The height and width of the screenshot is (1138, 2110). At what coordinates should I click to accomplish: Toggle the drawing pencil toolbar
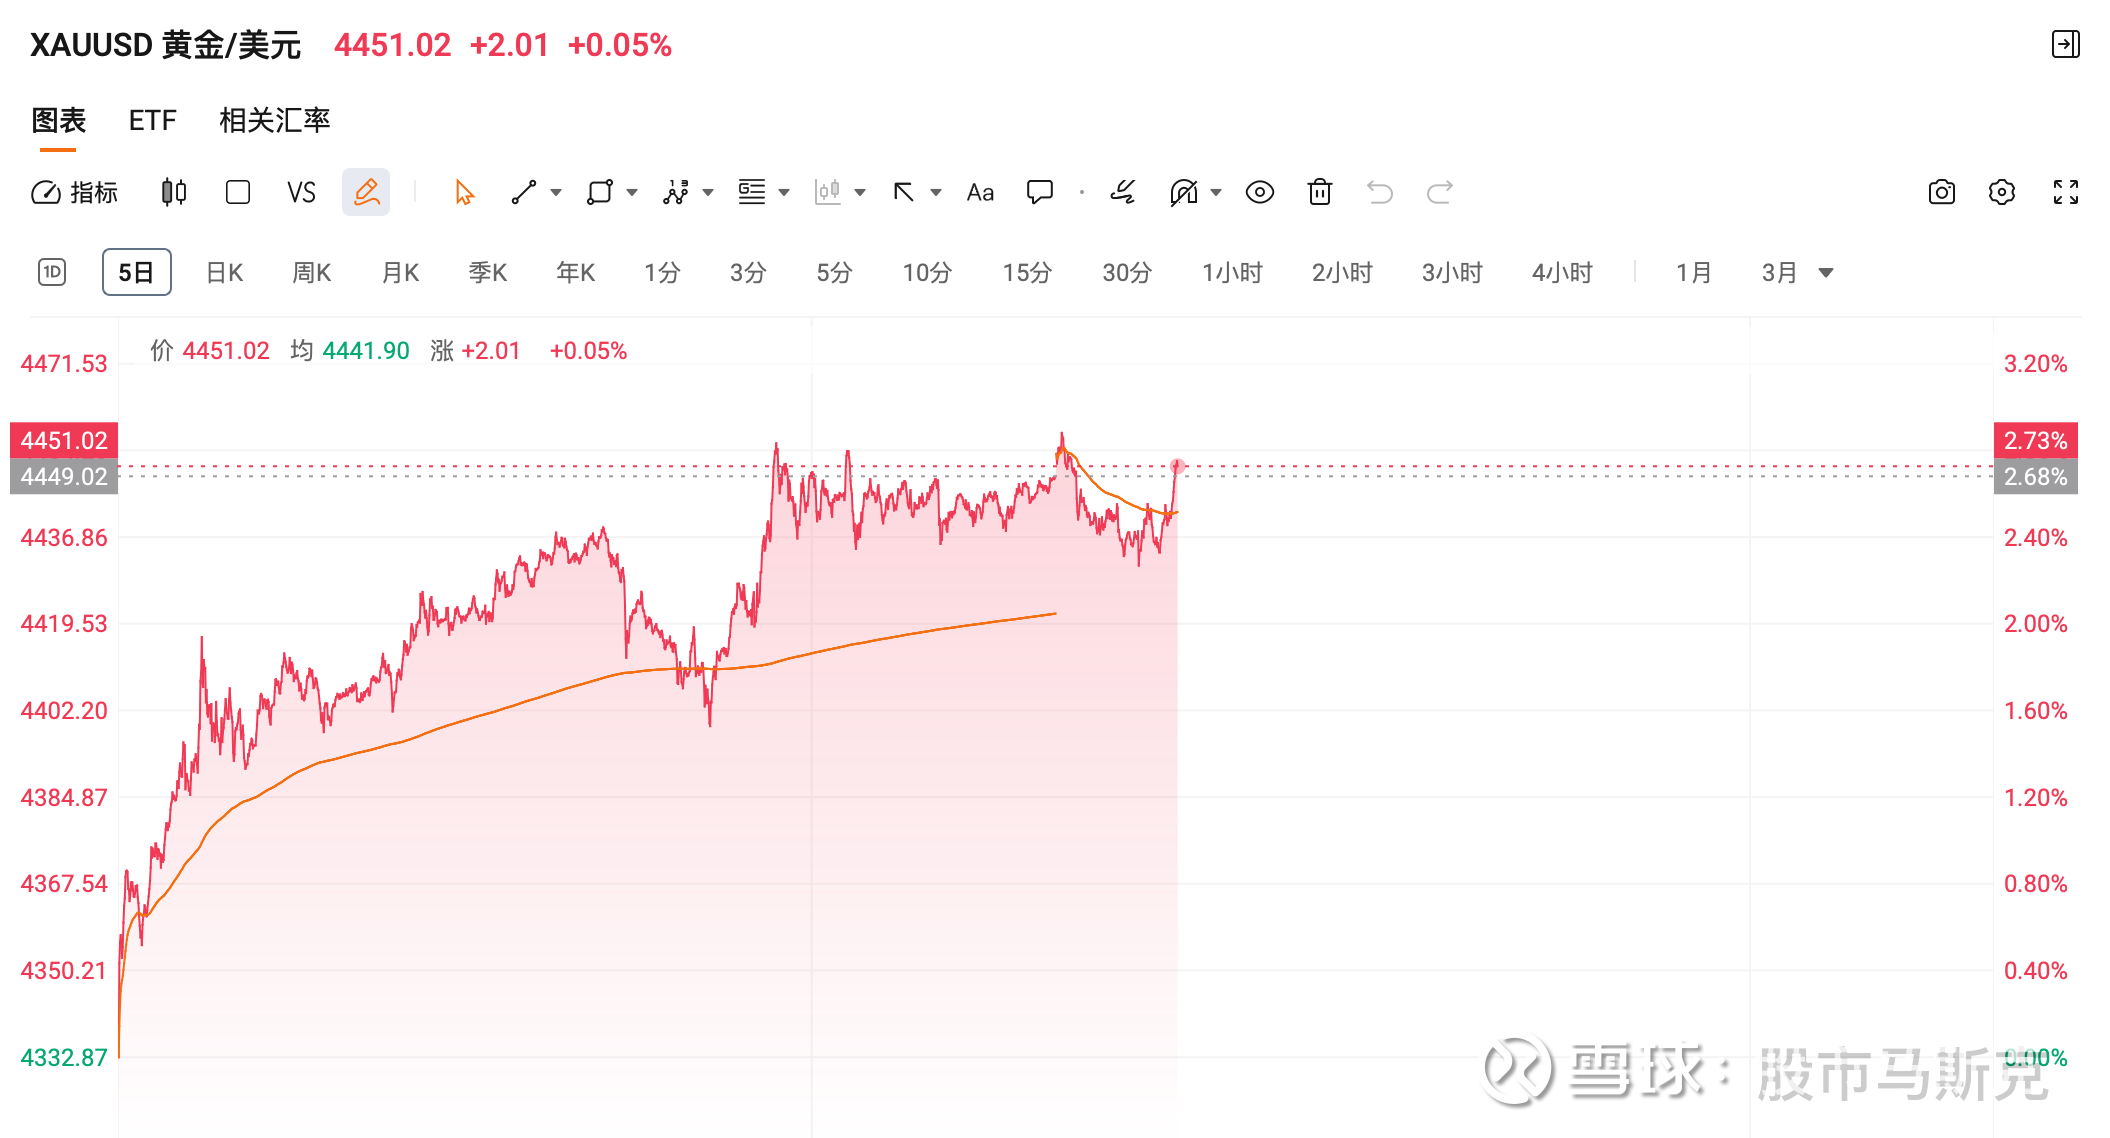(366, 192)
